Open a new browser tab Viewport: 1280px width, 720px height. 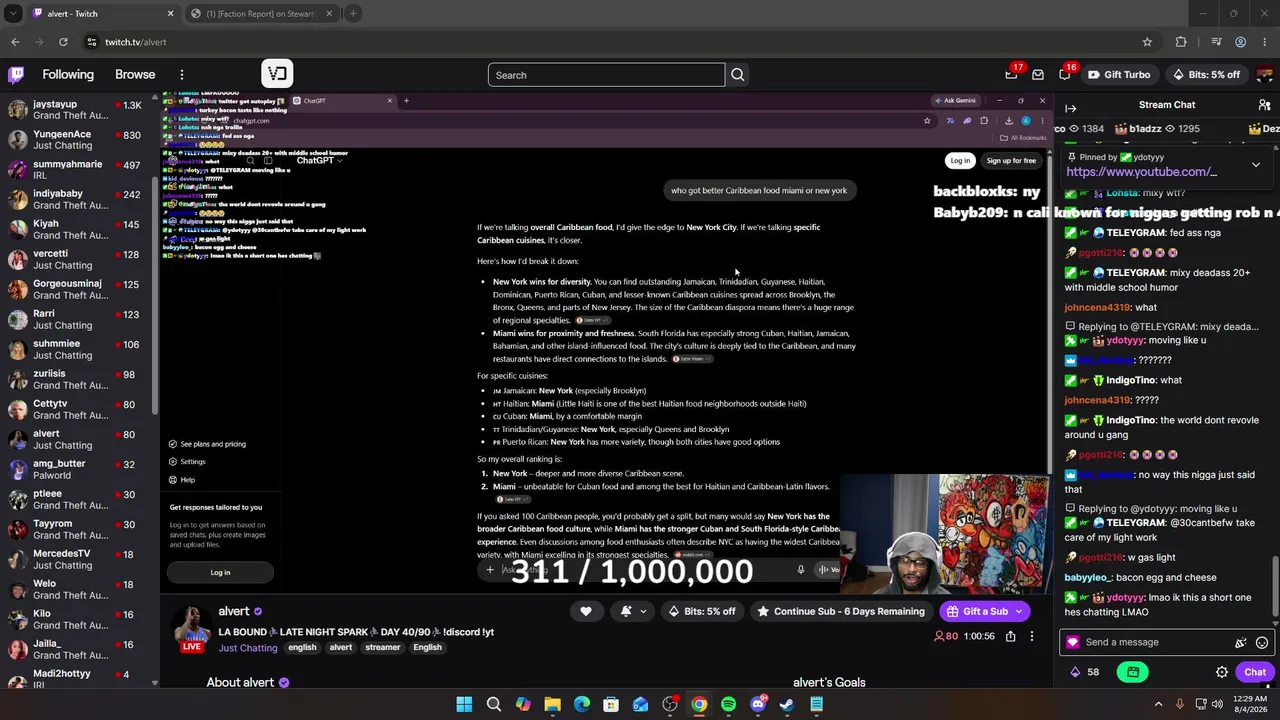[353, 14]
